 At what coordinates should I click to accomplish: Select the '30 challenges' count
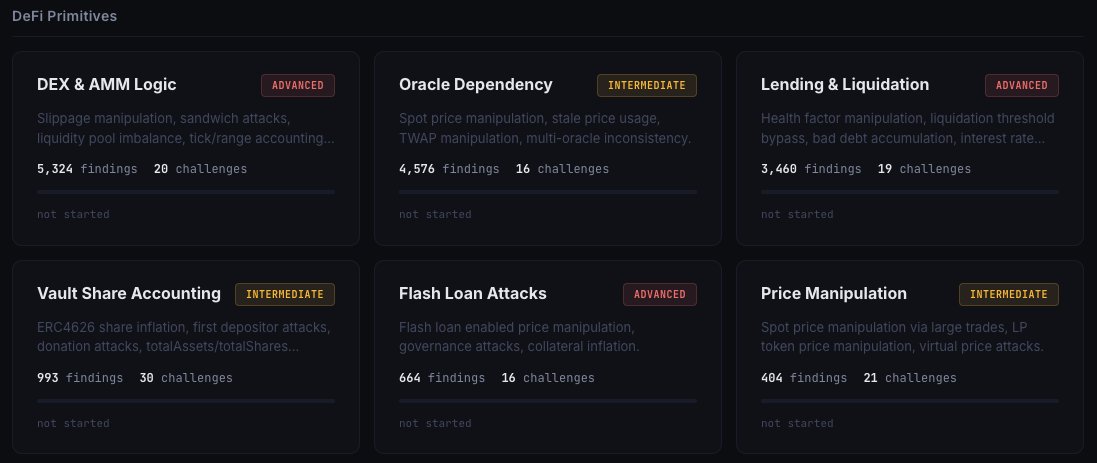pyautogui.click(x=186, y=378)
